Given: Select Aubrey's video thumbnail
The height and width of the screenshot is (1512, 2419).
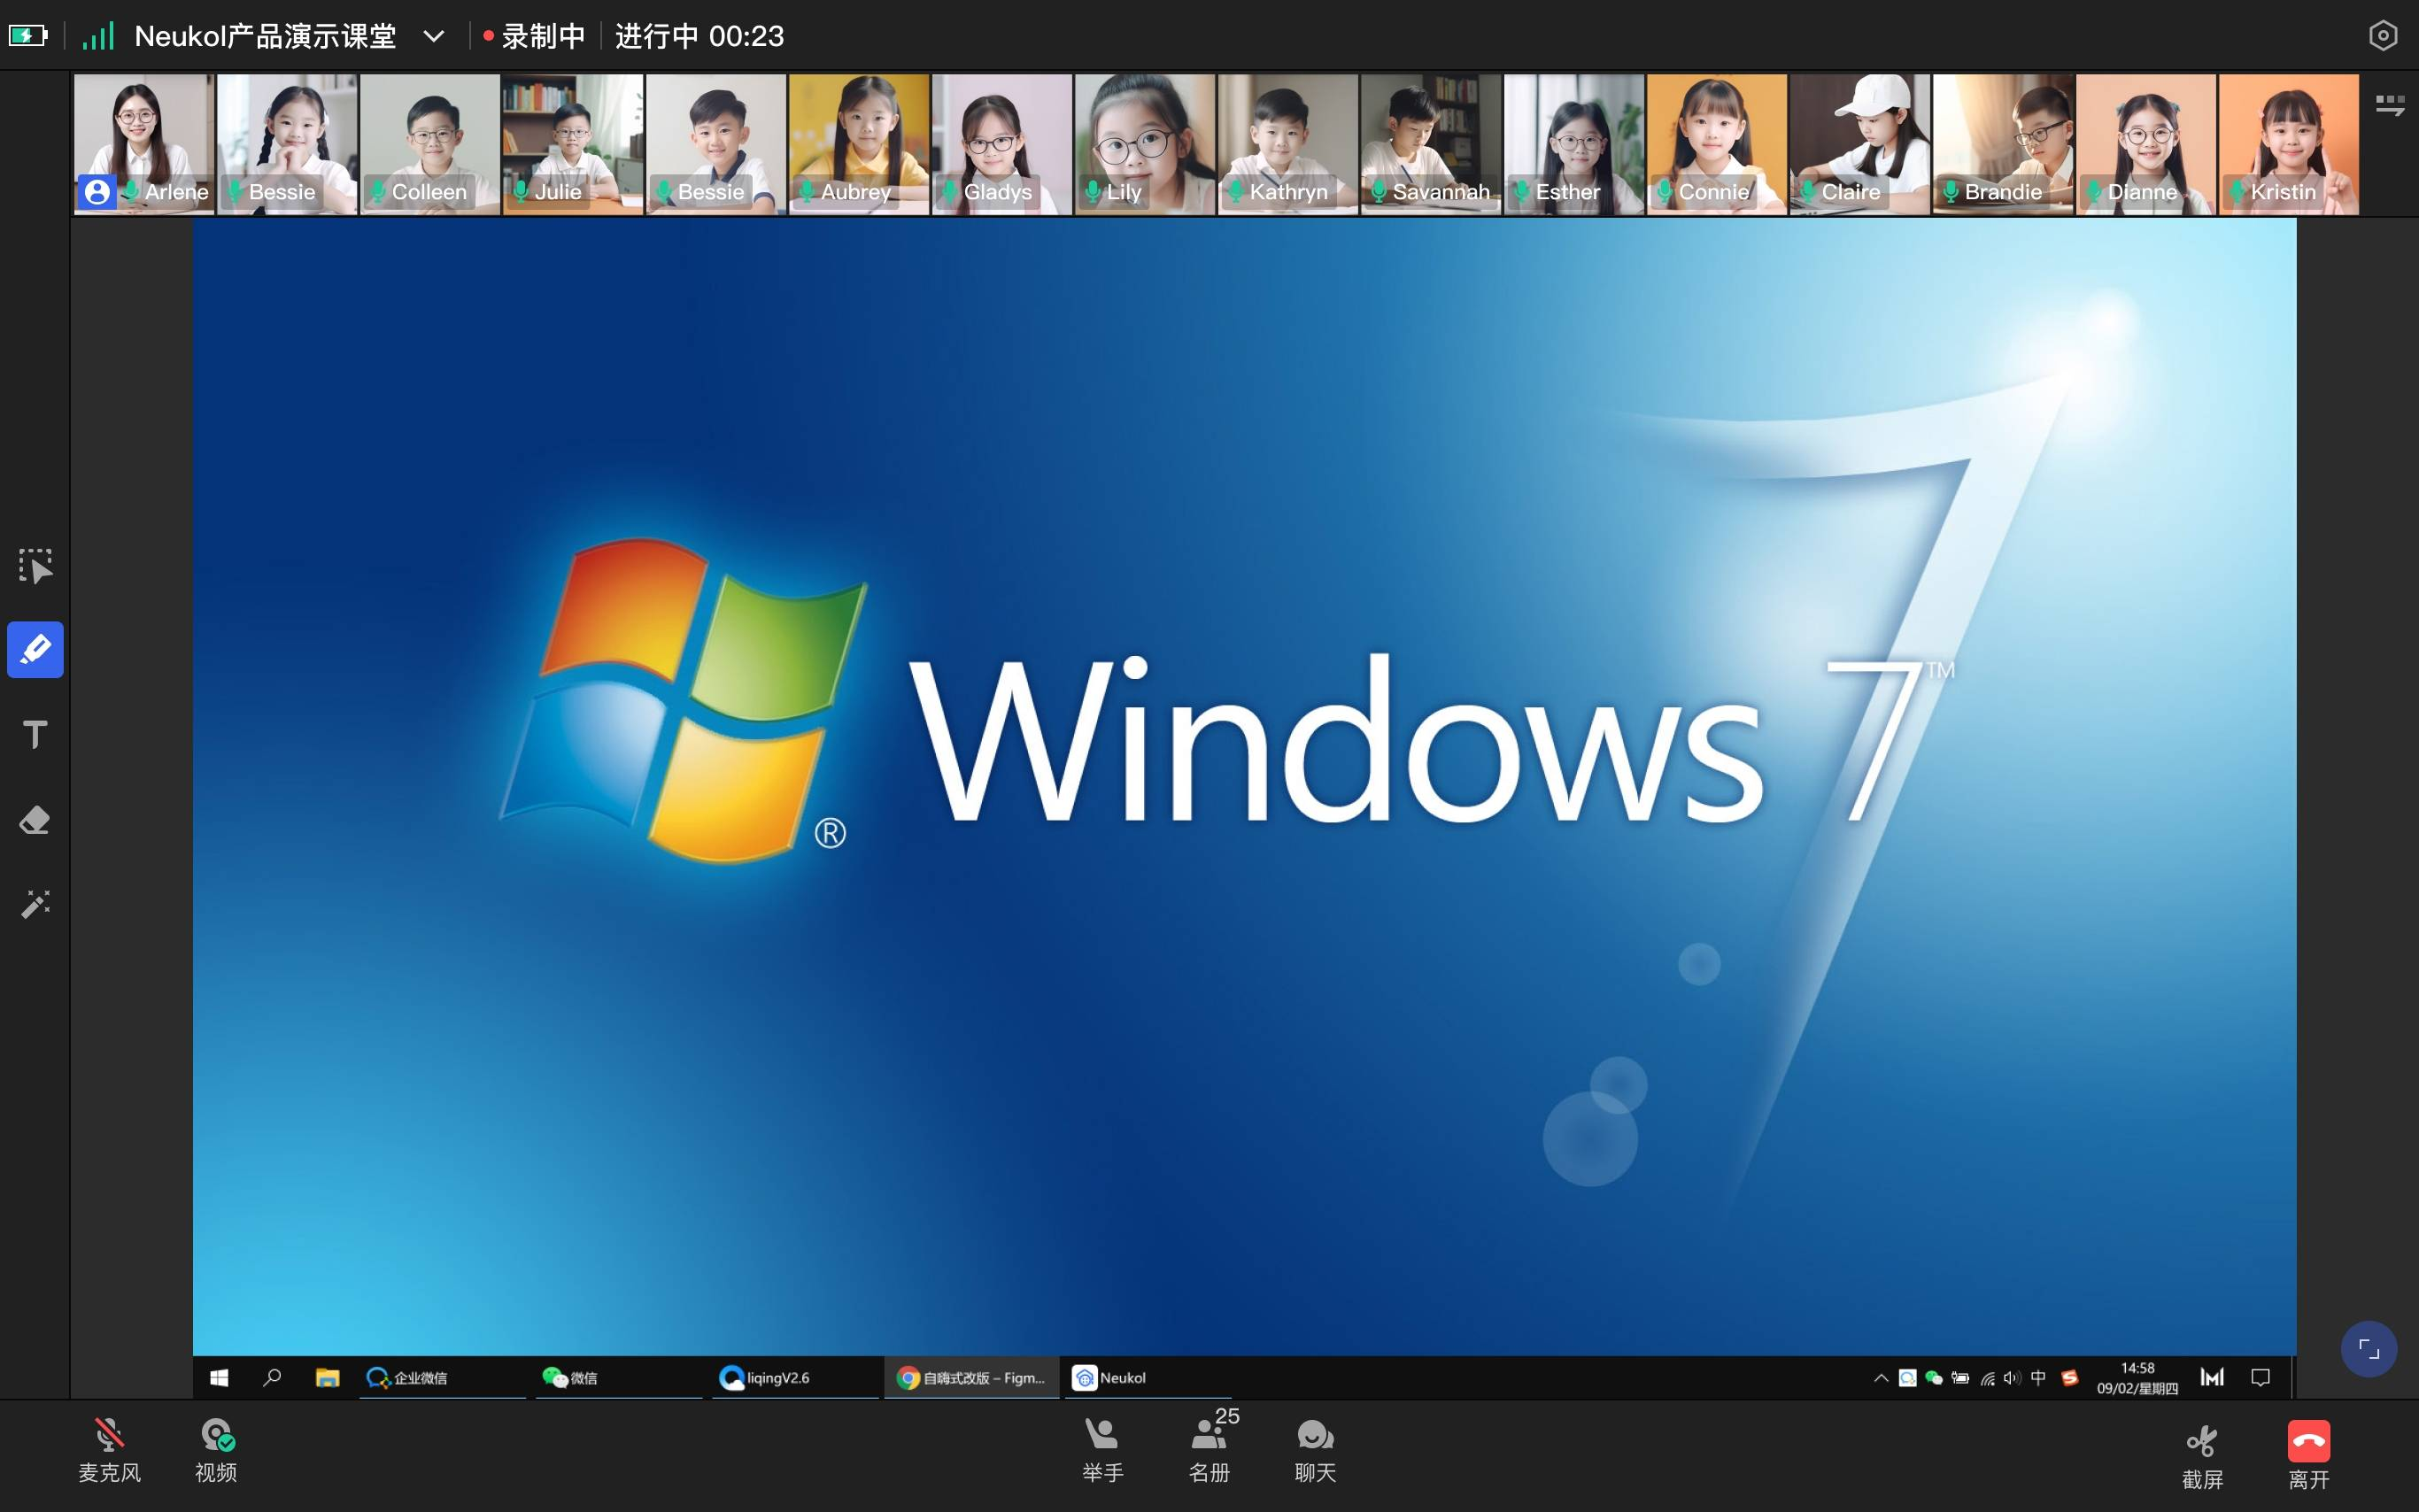Looking at the screenshot, I should 859,144.
